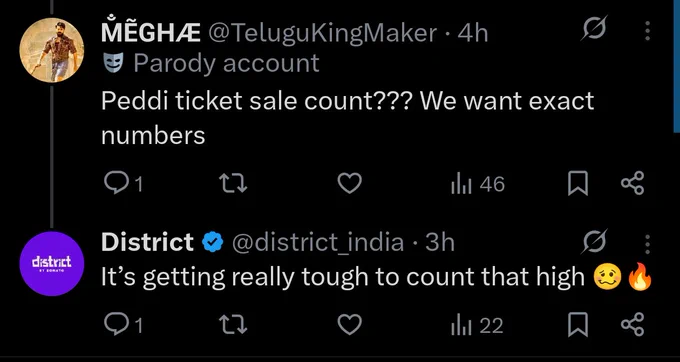Open the MEGHA profile picture

52,50
